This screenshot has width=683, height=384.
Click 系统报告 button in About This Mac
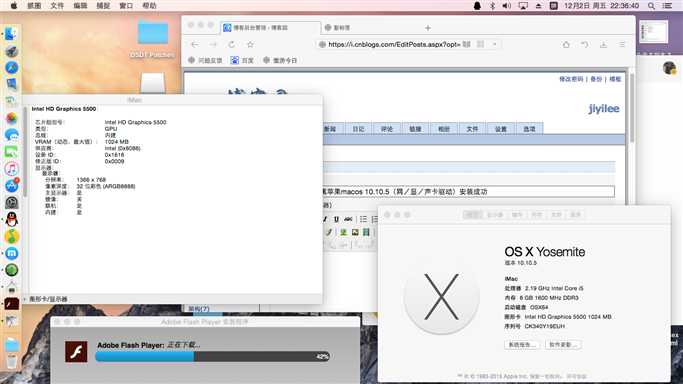click(522, 344)
